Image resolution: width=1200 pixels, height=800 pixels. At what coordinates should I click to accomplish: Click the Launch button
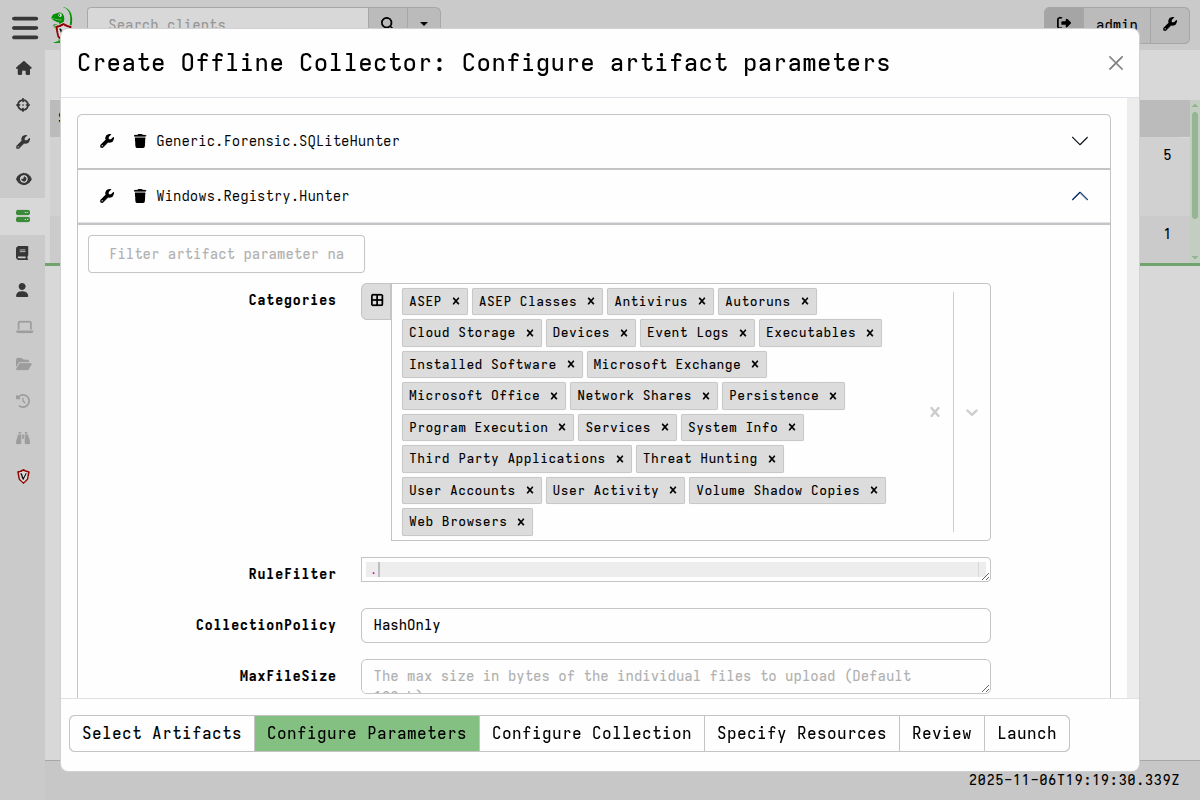[x=1026, y=733]
